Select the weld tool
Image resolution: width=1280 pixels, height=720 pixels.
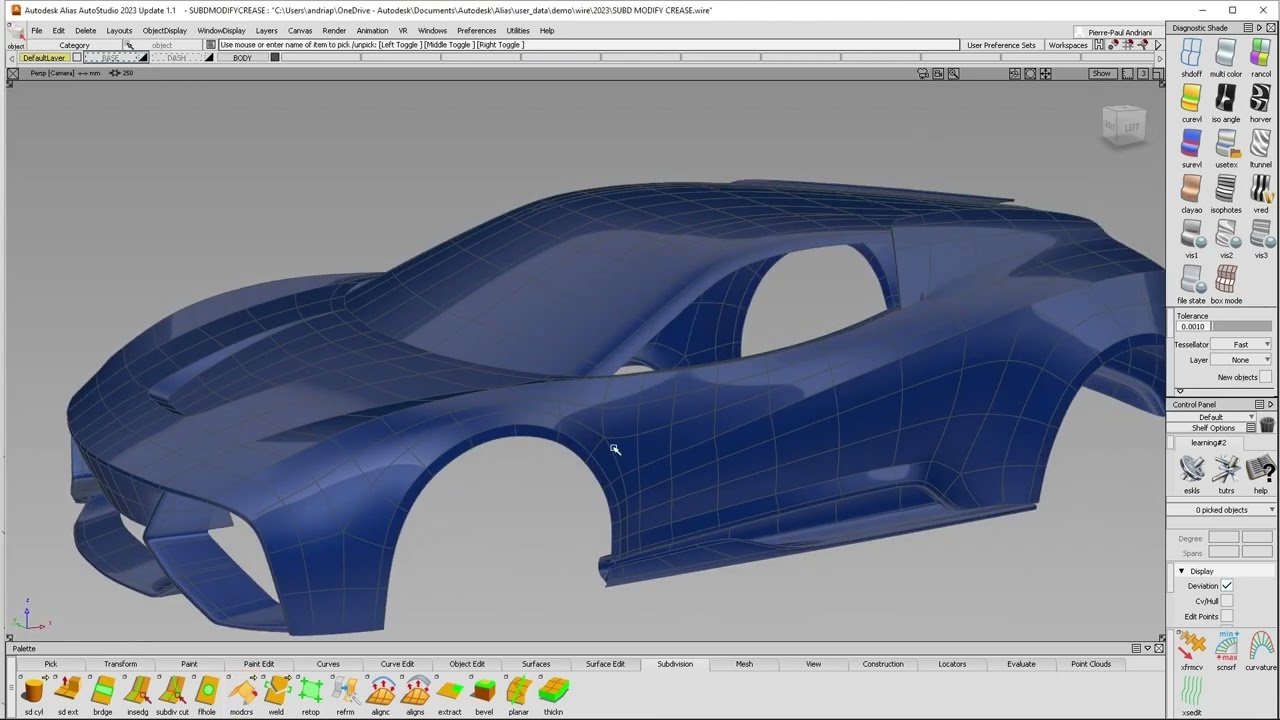click(x=276, y=690)
